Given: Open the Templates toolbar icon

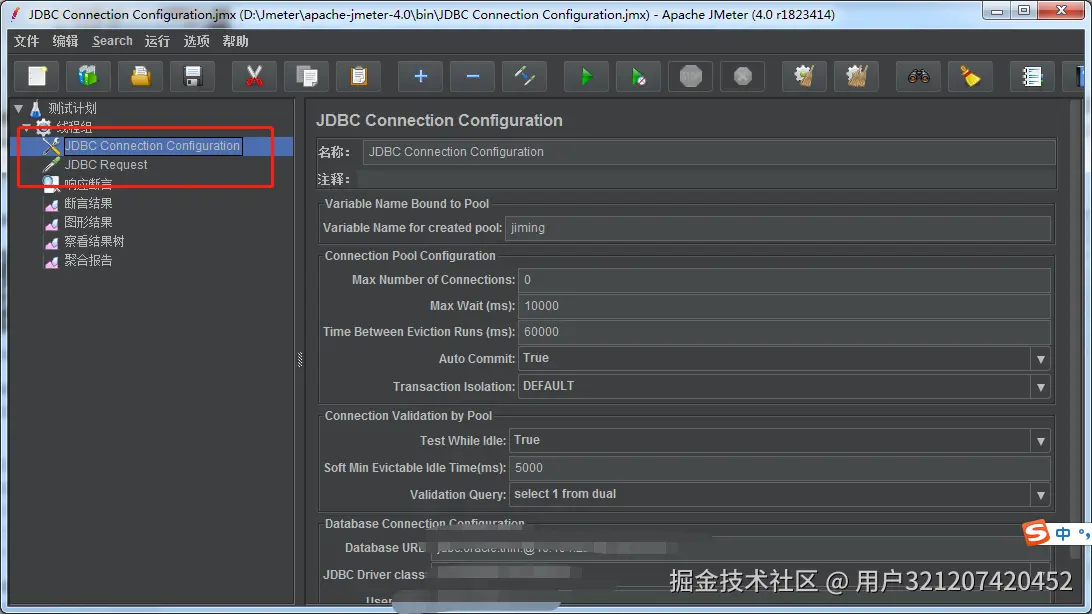Looking at the screenshot, I should 88,76.
